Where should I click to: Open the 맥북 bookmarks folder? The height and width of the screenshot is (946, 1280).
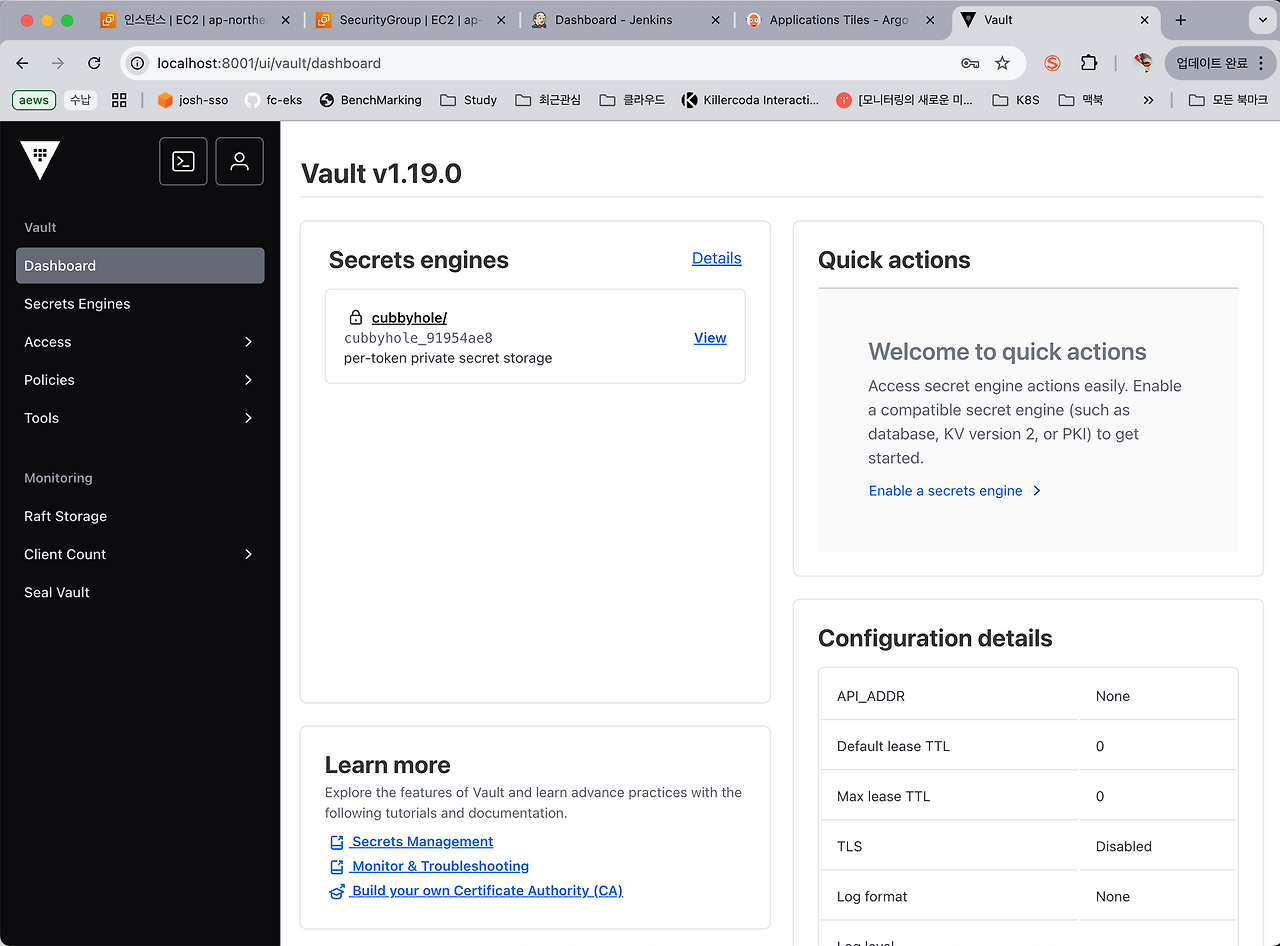[1081, 100]
